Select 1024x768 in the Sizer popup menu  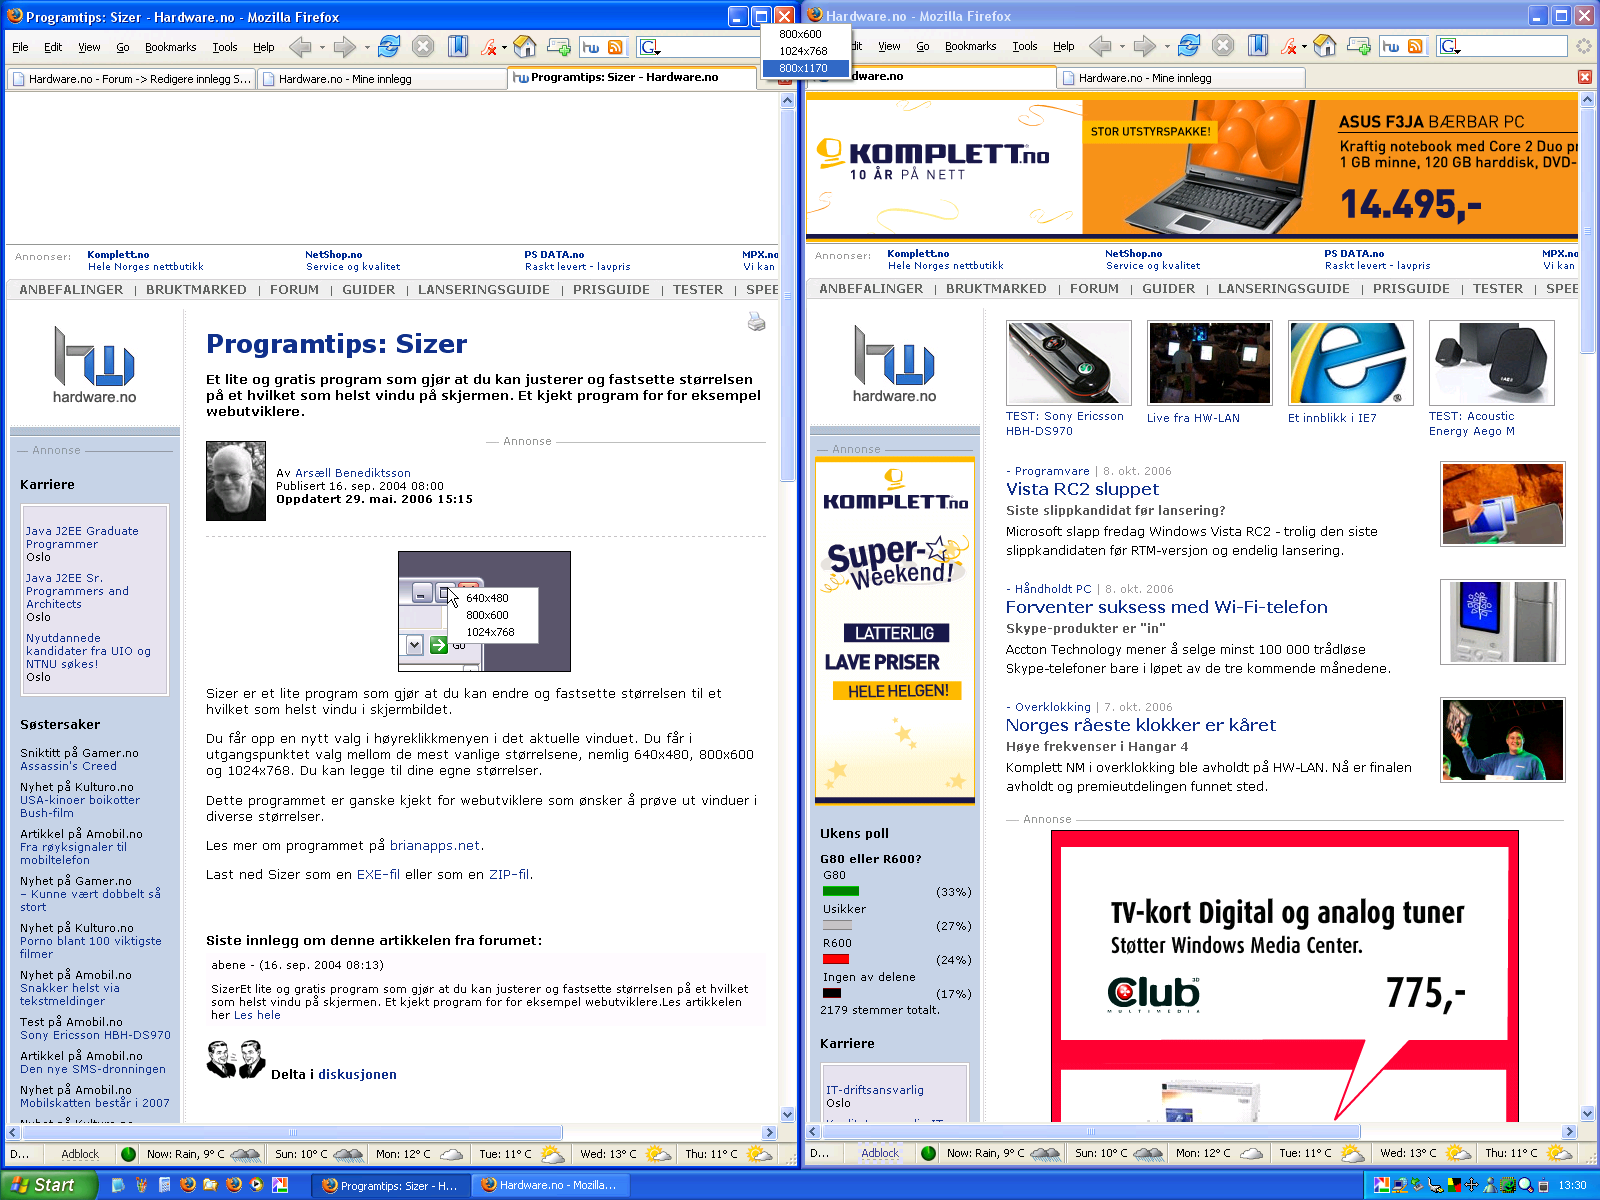point(803,51)
